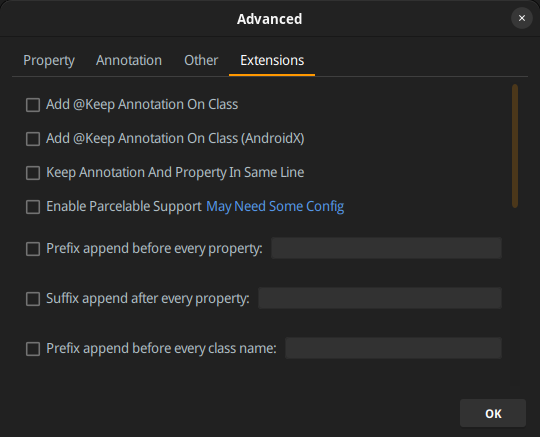540x437 pixels.
Task: Tick Prefix append before every class name
Action: (33, 349)
